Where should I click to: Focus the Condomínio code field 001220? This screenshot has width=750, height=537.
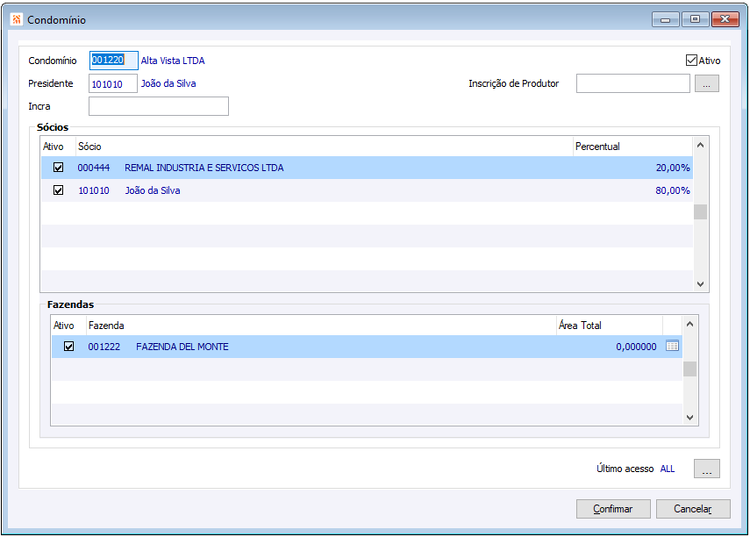coord(113,60)
